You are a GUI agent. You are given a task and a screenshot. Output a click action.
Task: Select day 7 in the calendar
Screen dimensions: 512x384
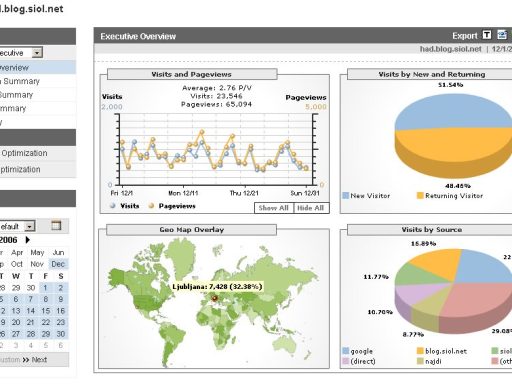(30, 299)
